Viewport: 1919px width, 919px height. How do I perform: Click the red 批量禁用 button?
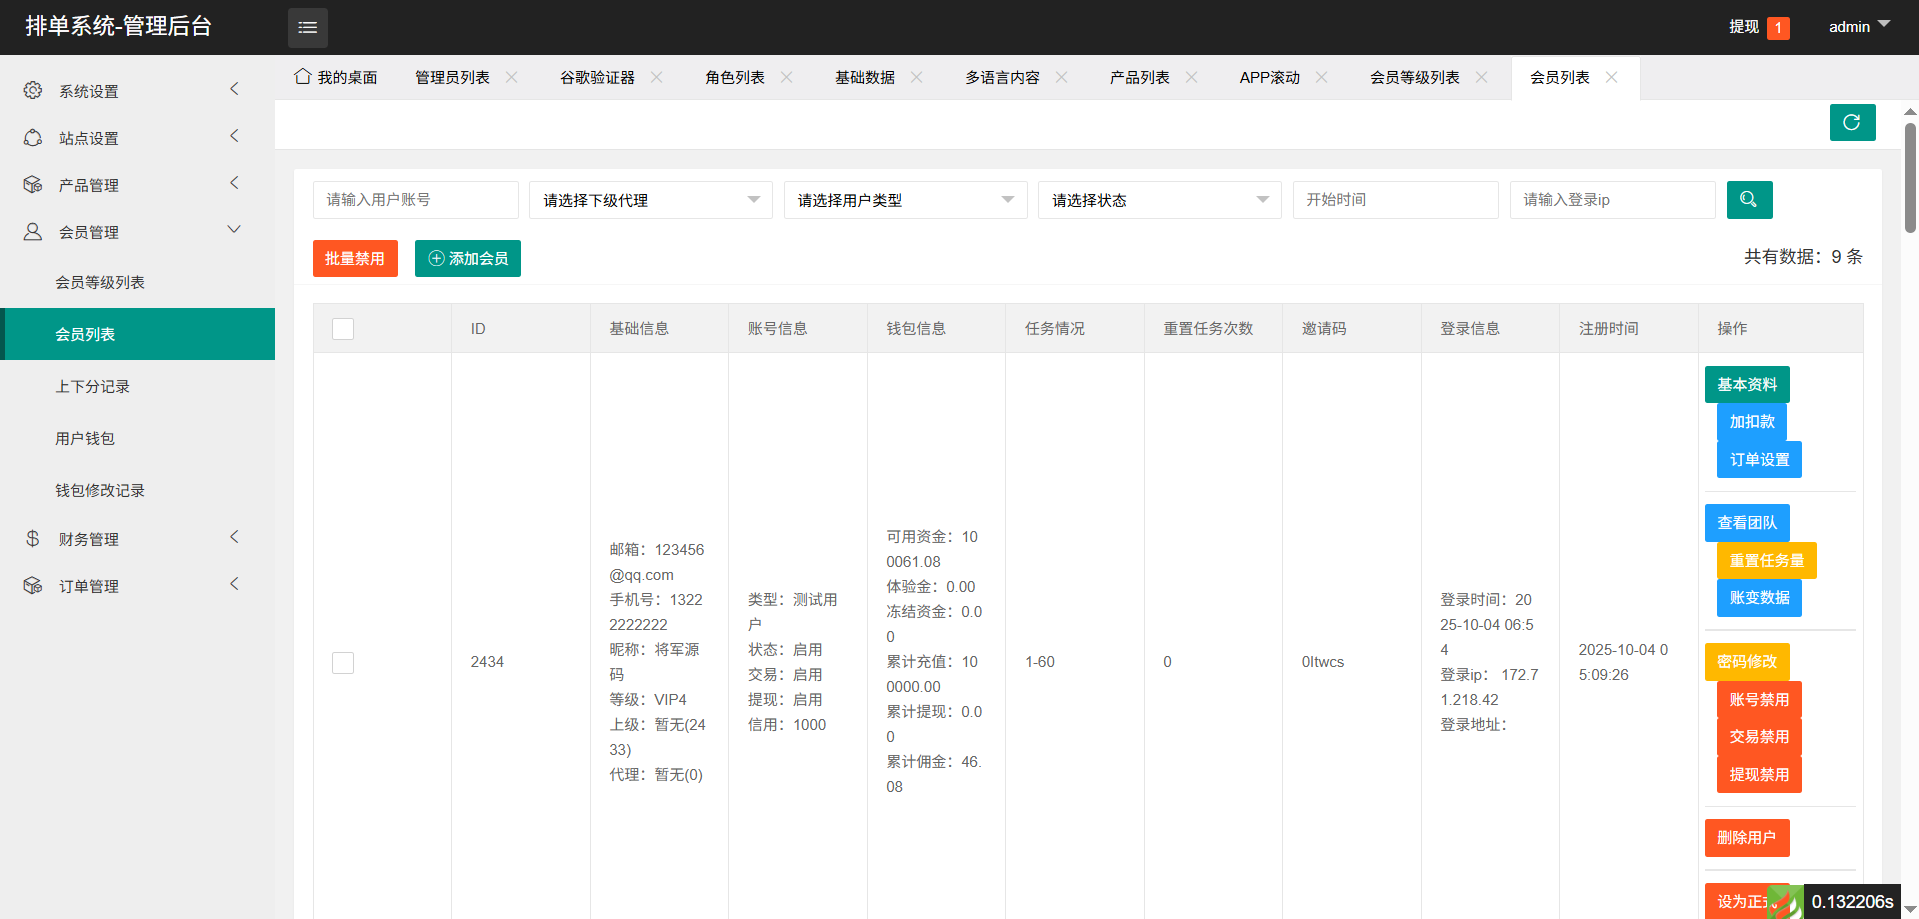click(x=355, y=259)
